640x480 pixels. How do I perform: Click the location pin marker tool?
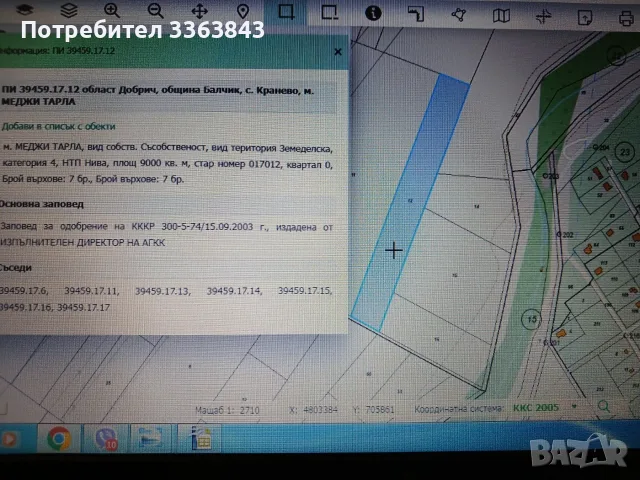(243, 11)
